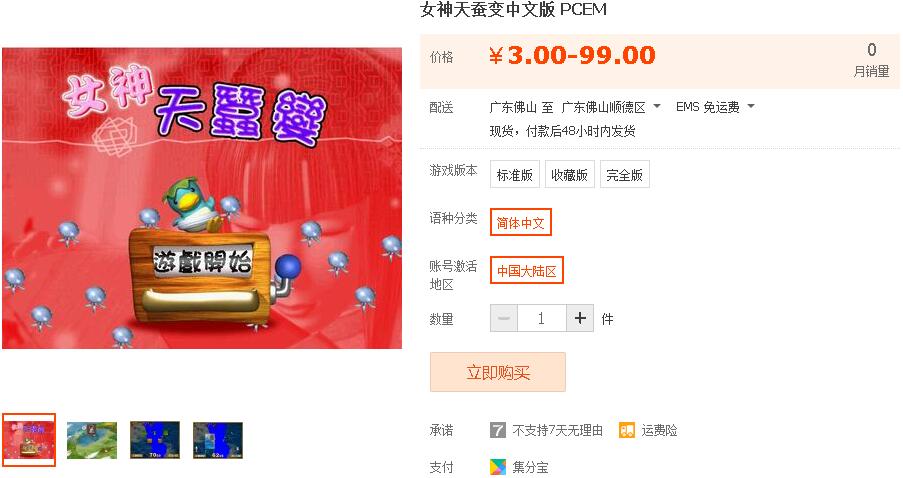Click the 7-day no-return policy icon
This screenshot has width=903, height=478.
point(498,430)
